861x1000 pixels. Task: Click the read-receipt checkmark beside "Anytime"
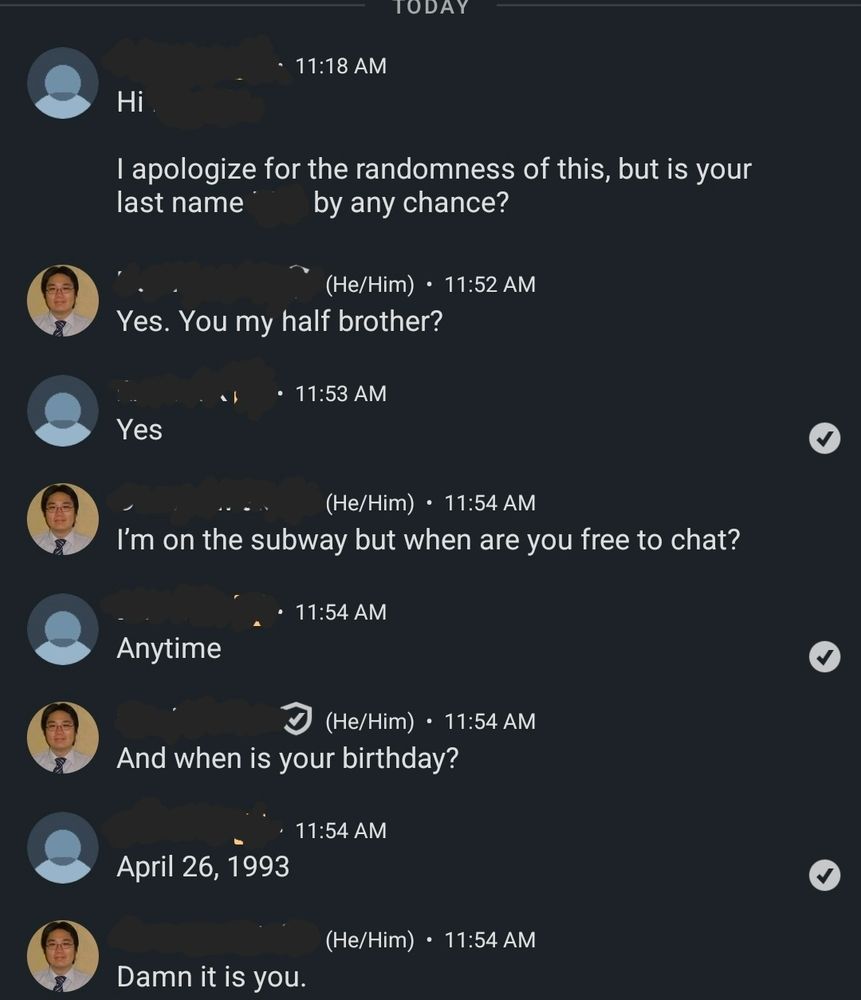[824, 657]
